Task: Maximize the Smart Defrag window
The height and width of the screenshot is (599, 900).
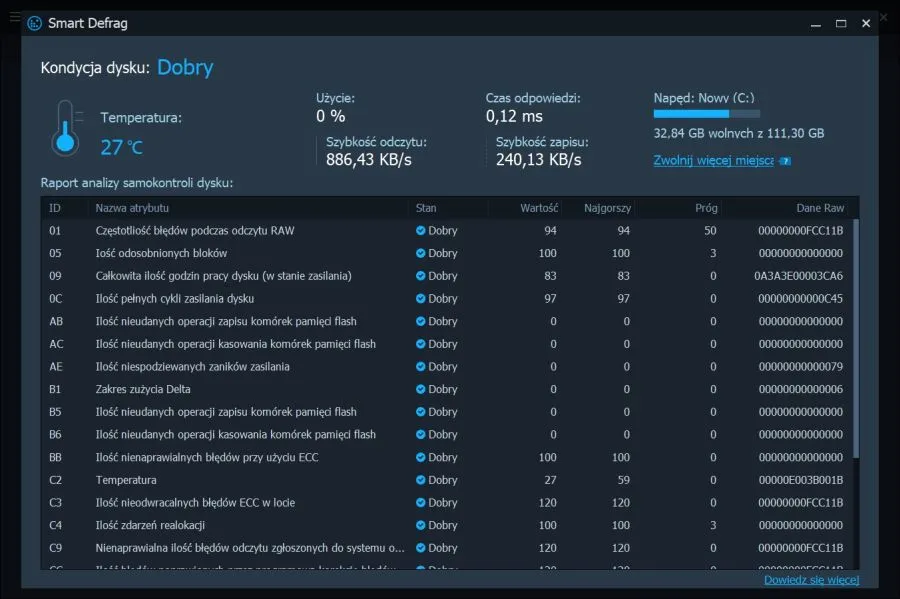Action: [841, 23]
